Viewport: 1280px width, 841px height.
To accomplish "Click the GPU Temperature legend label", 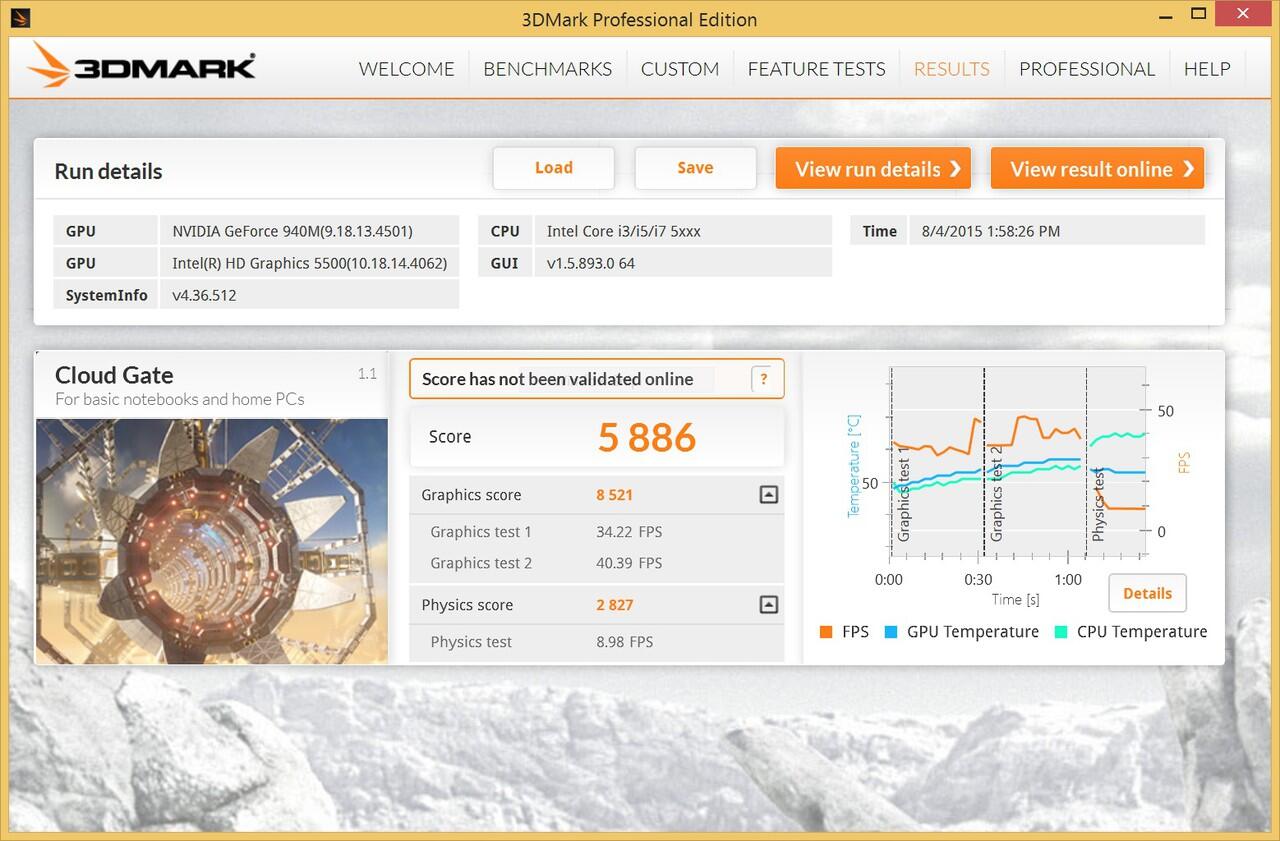I will [x=973, y=632].
